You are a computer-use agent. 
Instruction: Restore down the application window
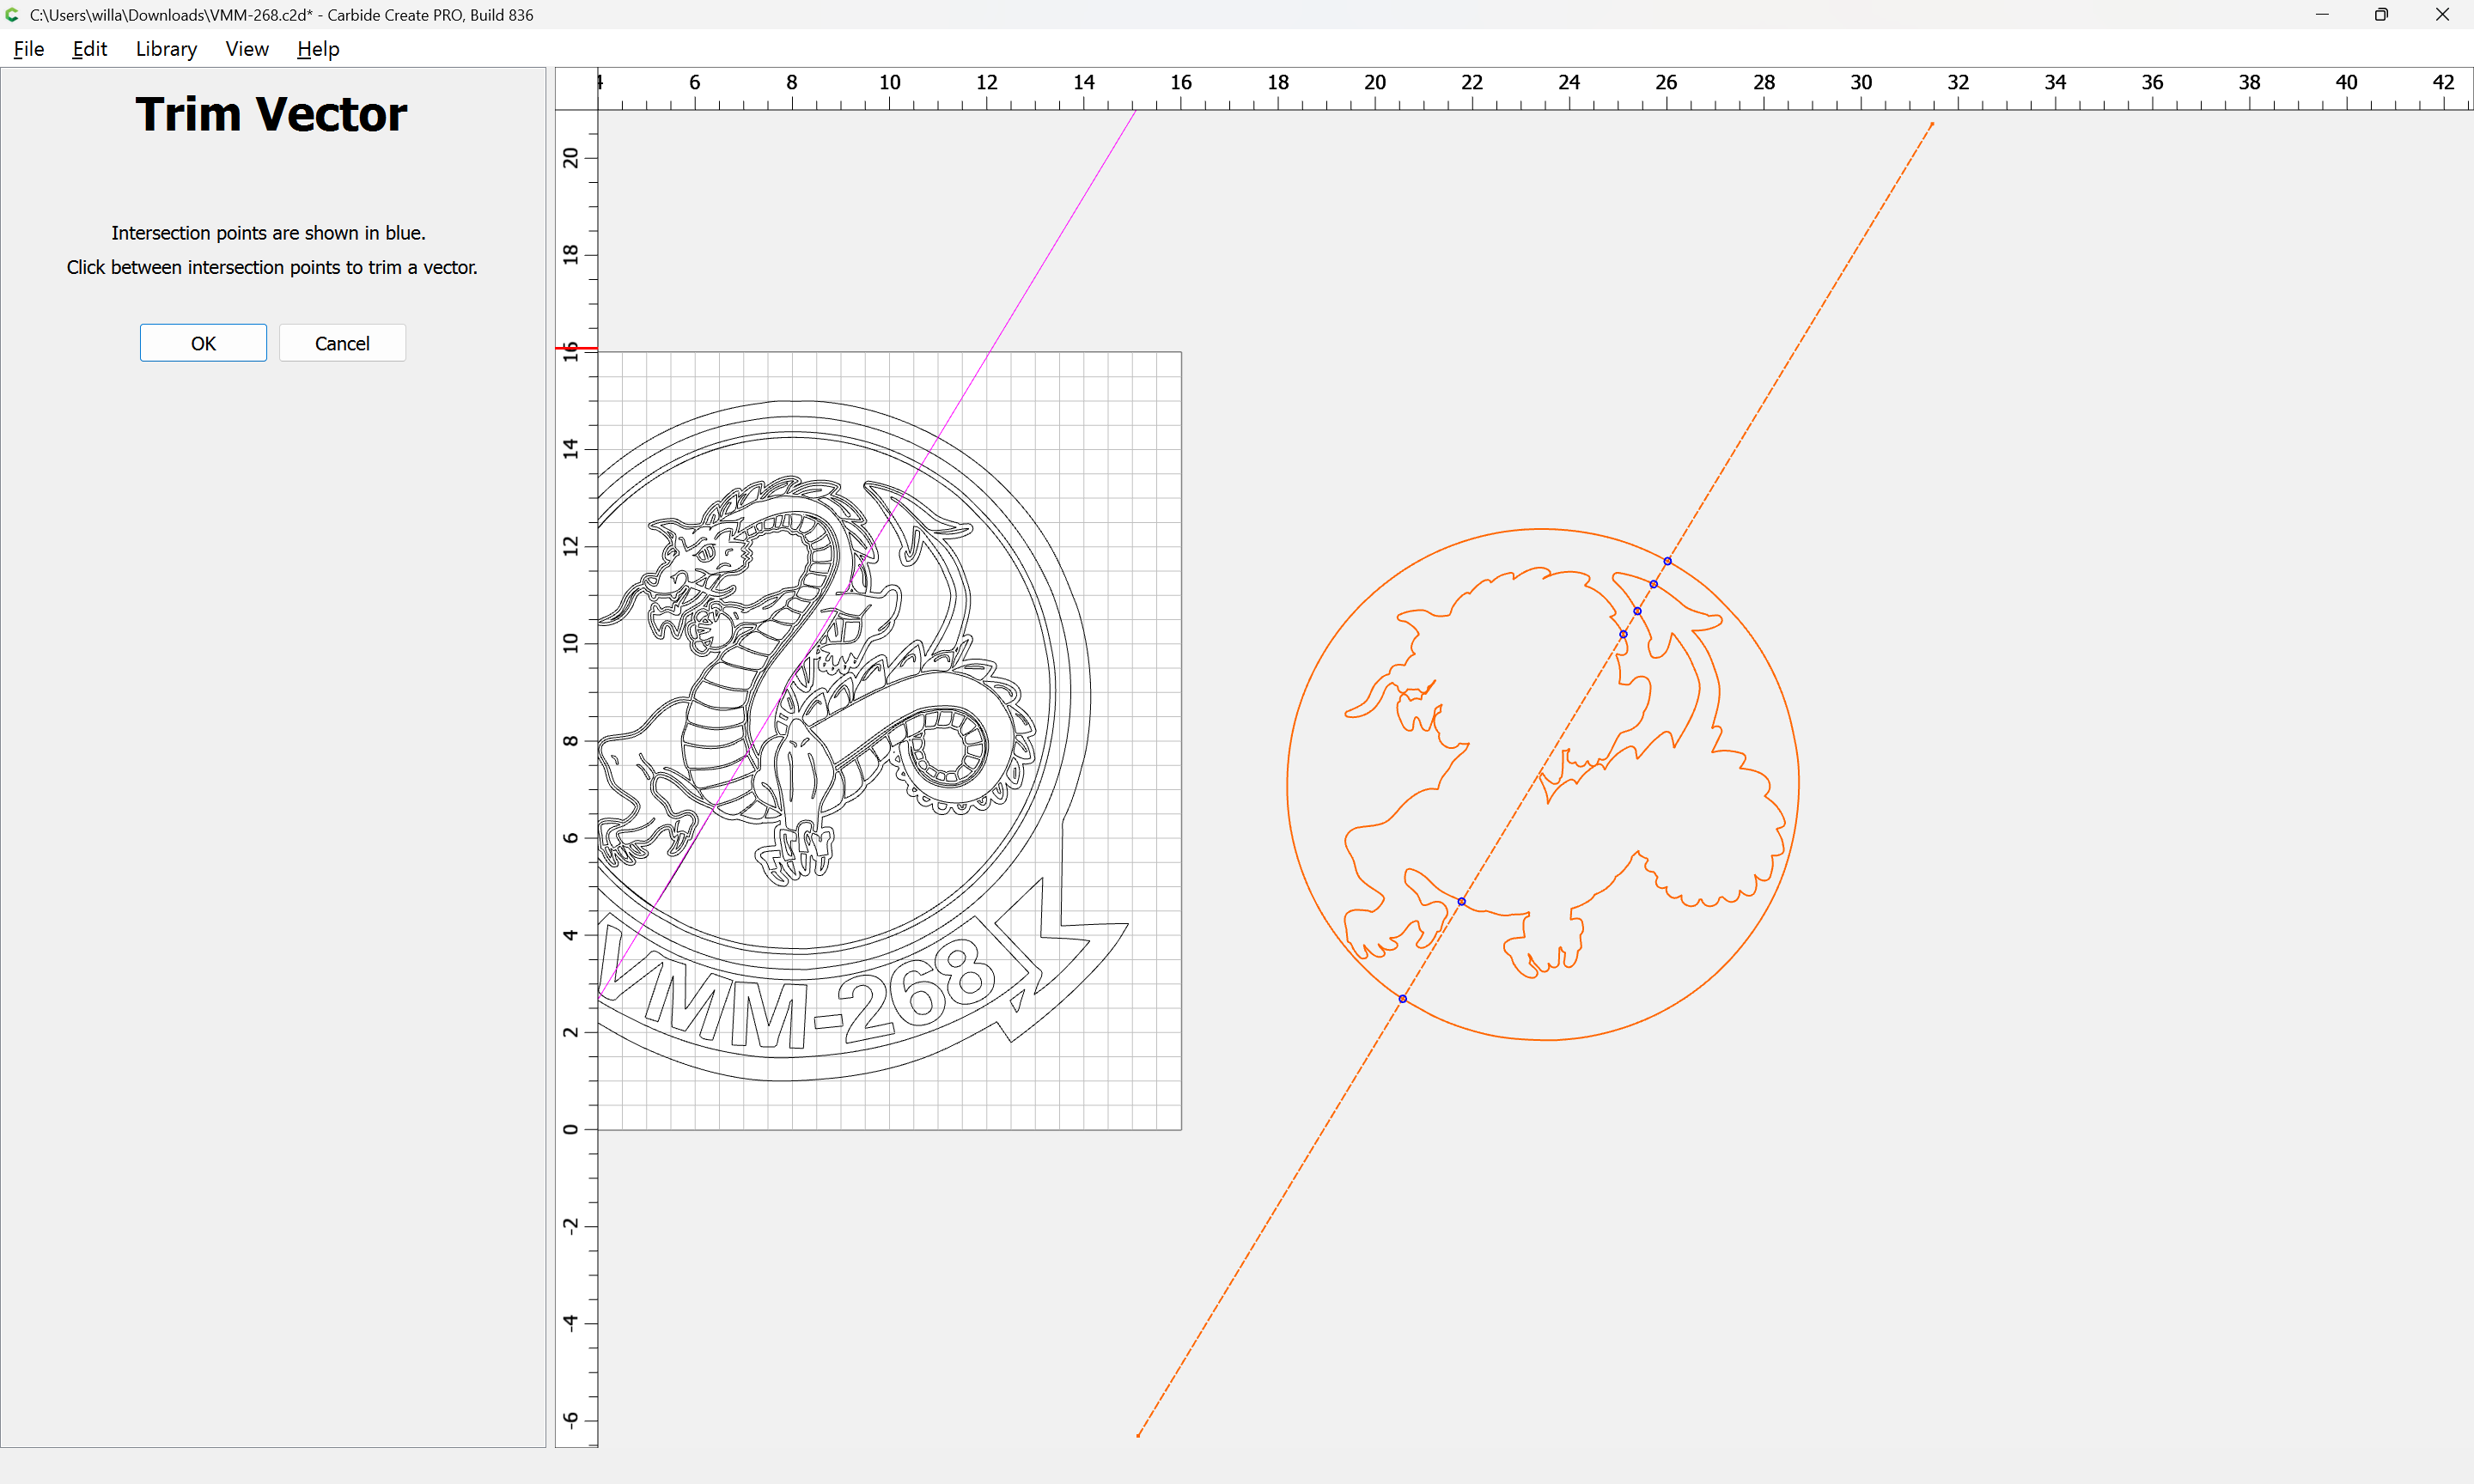pos(2381,14)
